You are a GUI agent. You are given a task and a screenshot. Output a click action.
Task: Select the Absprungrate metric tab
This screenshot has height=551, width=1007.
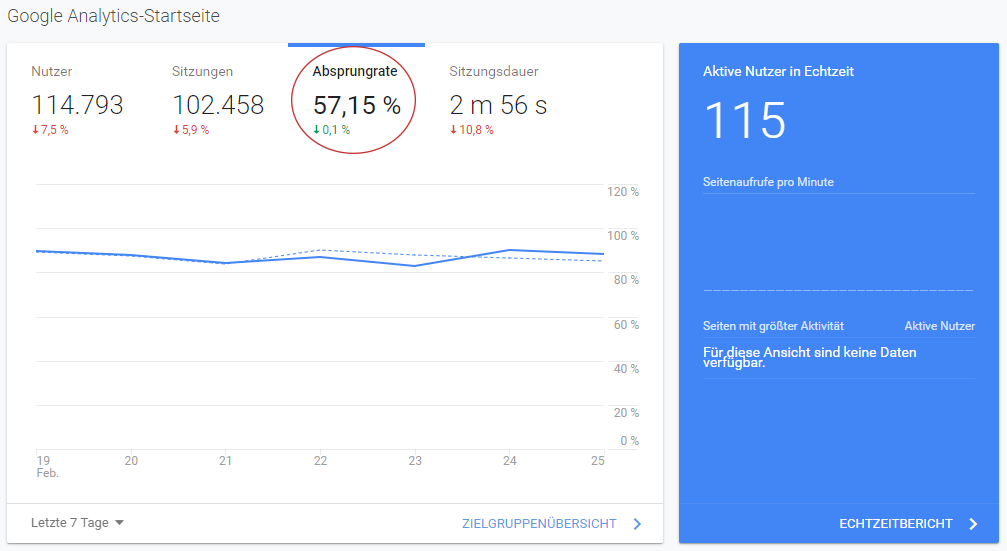click(356, 101)
